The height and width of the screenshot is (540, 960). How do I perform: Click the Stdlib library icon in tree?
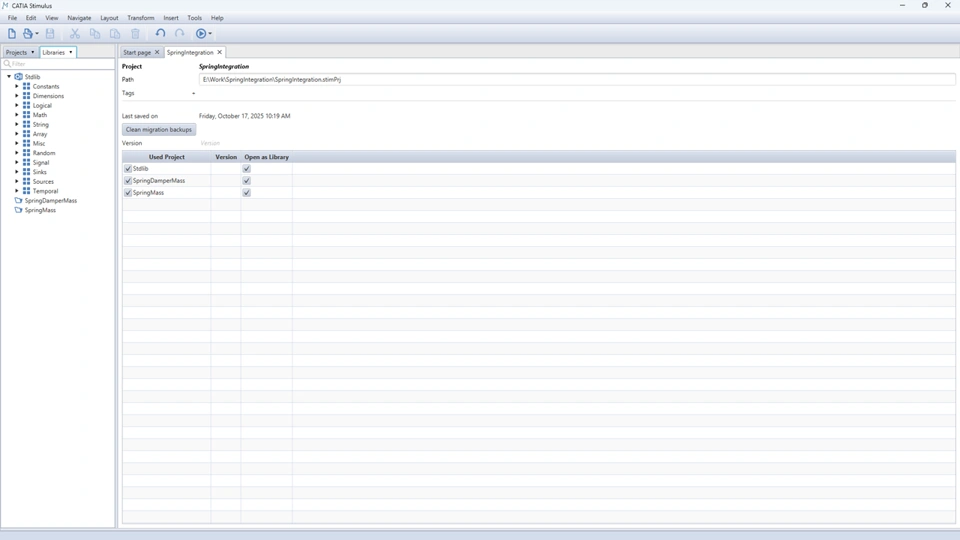tap(18, 77)
